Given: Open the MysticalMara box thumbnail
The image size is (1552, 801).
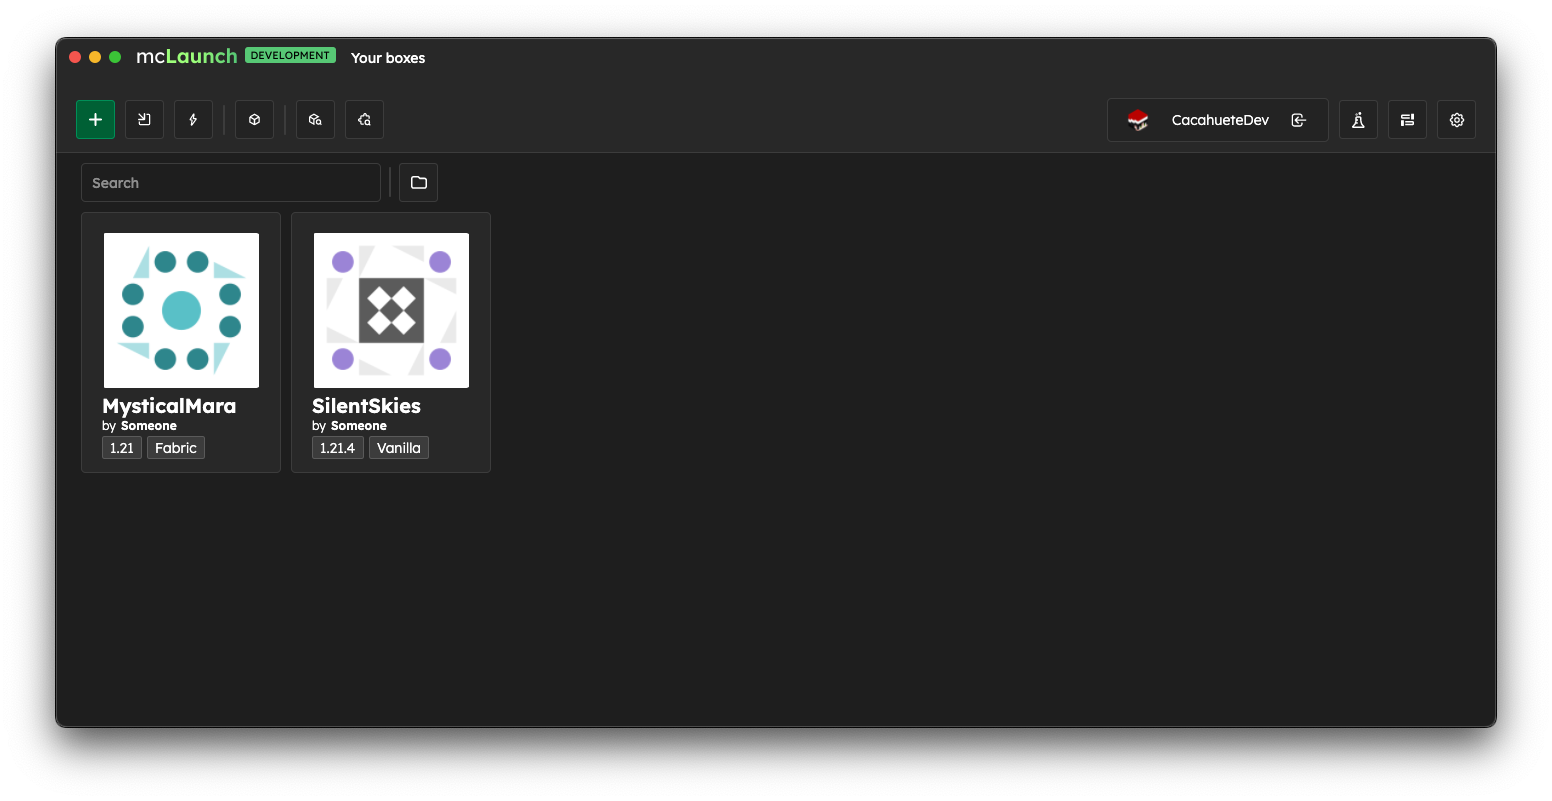Looking at the screenshot, I should point(181,310).
